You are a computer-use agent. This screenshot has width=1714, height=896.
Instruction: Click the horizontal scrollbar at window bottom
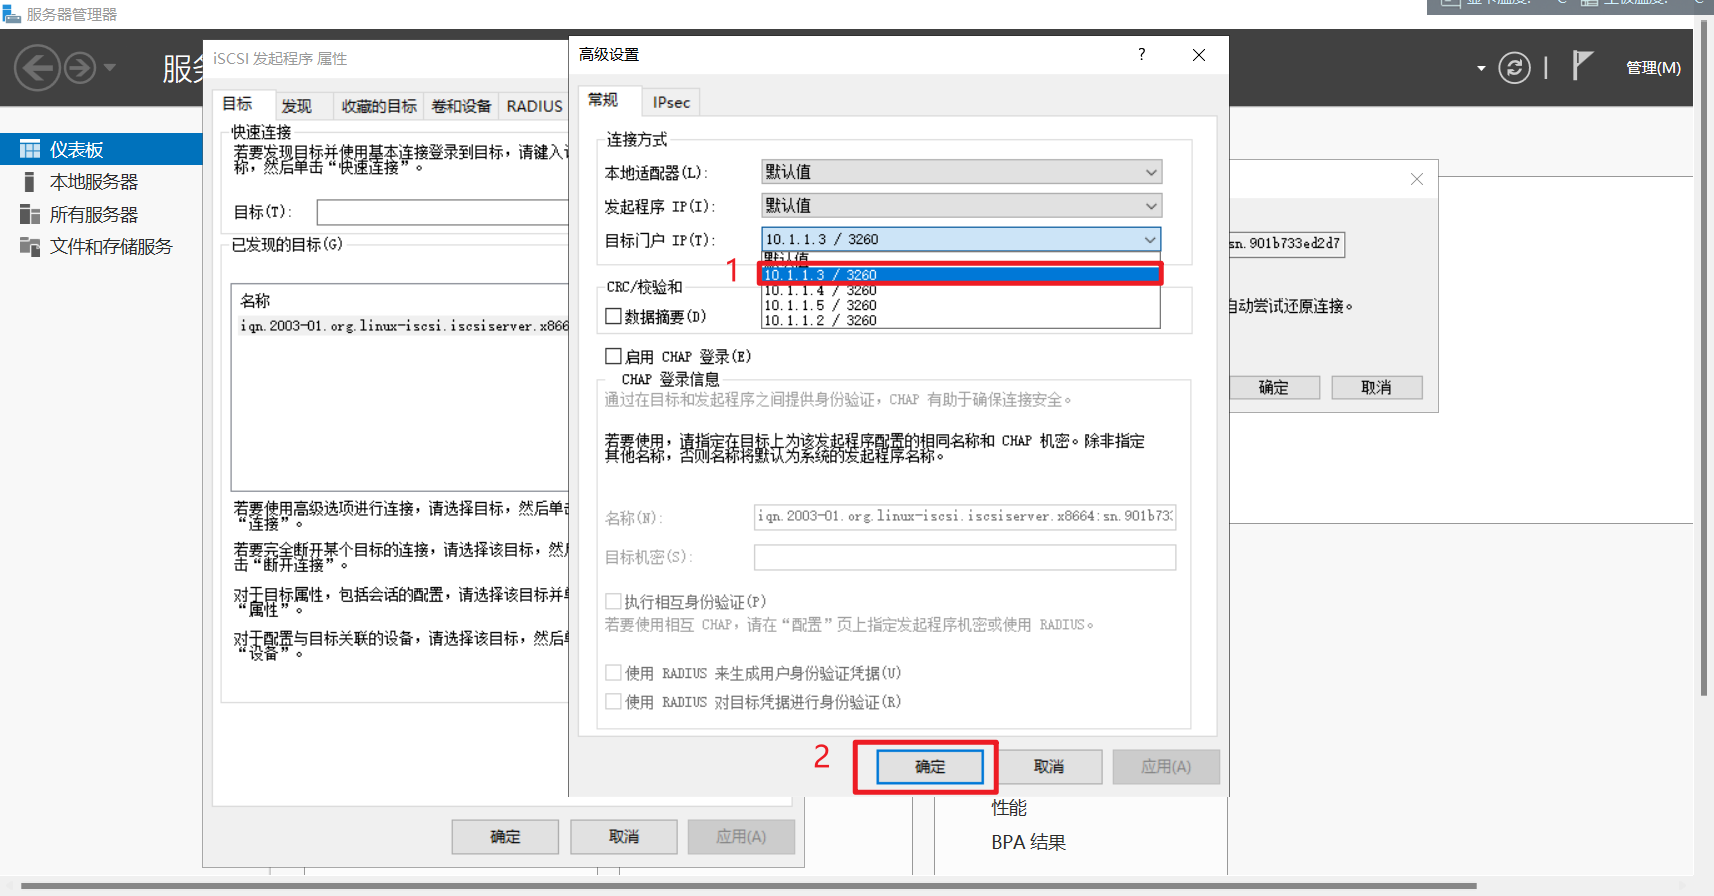(748, 886)
